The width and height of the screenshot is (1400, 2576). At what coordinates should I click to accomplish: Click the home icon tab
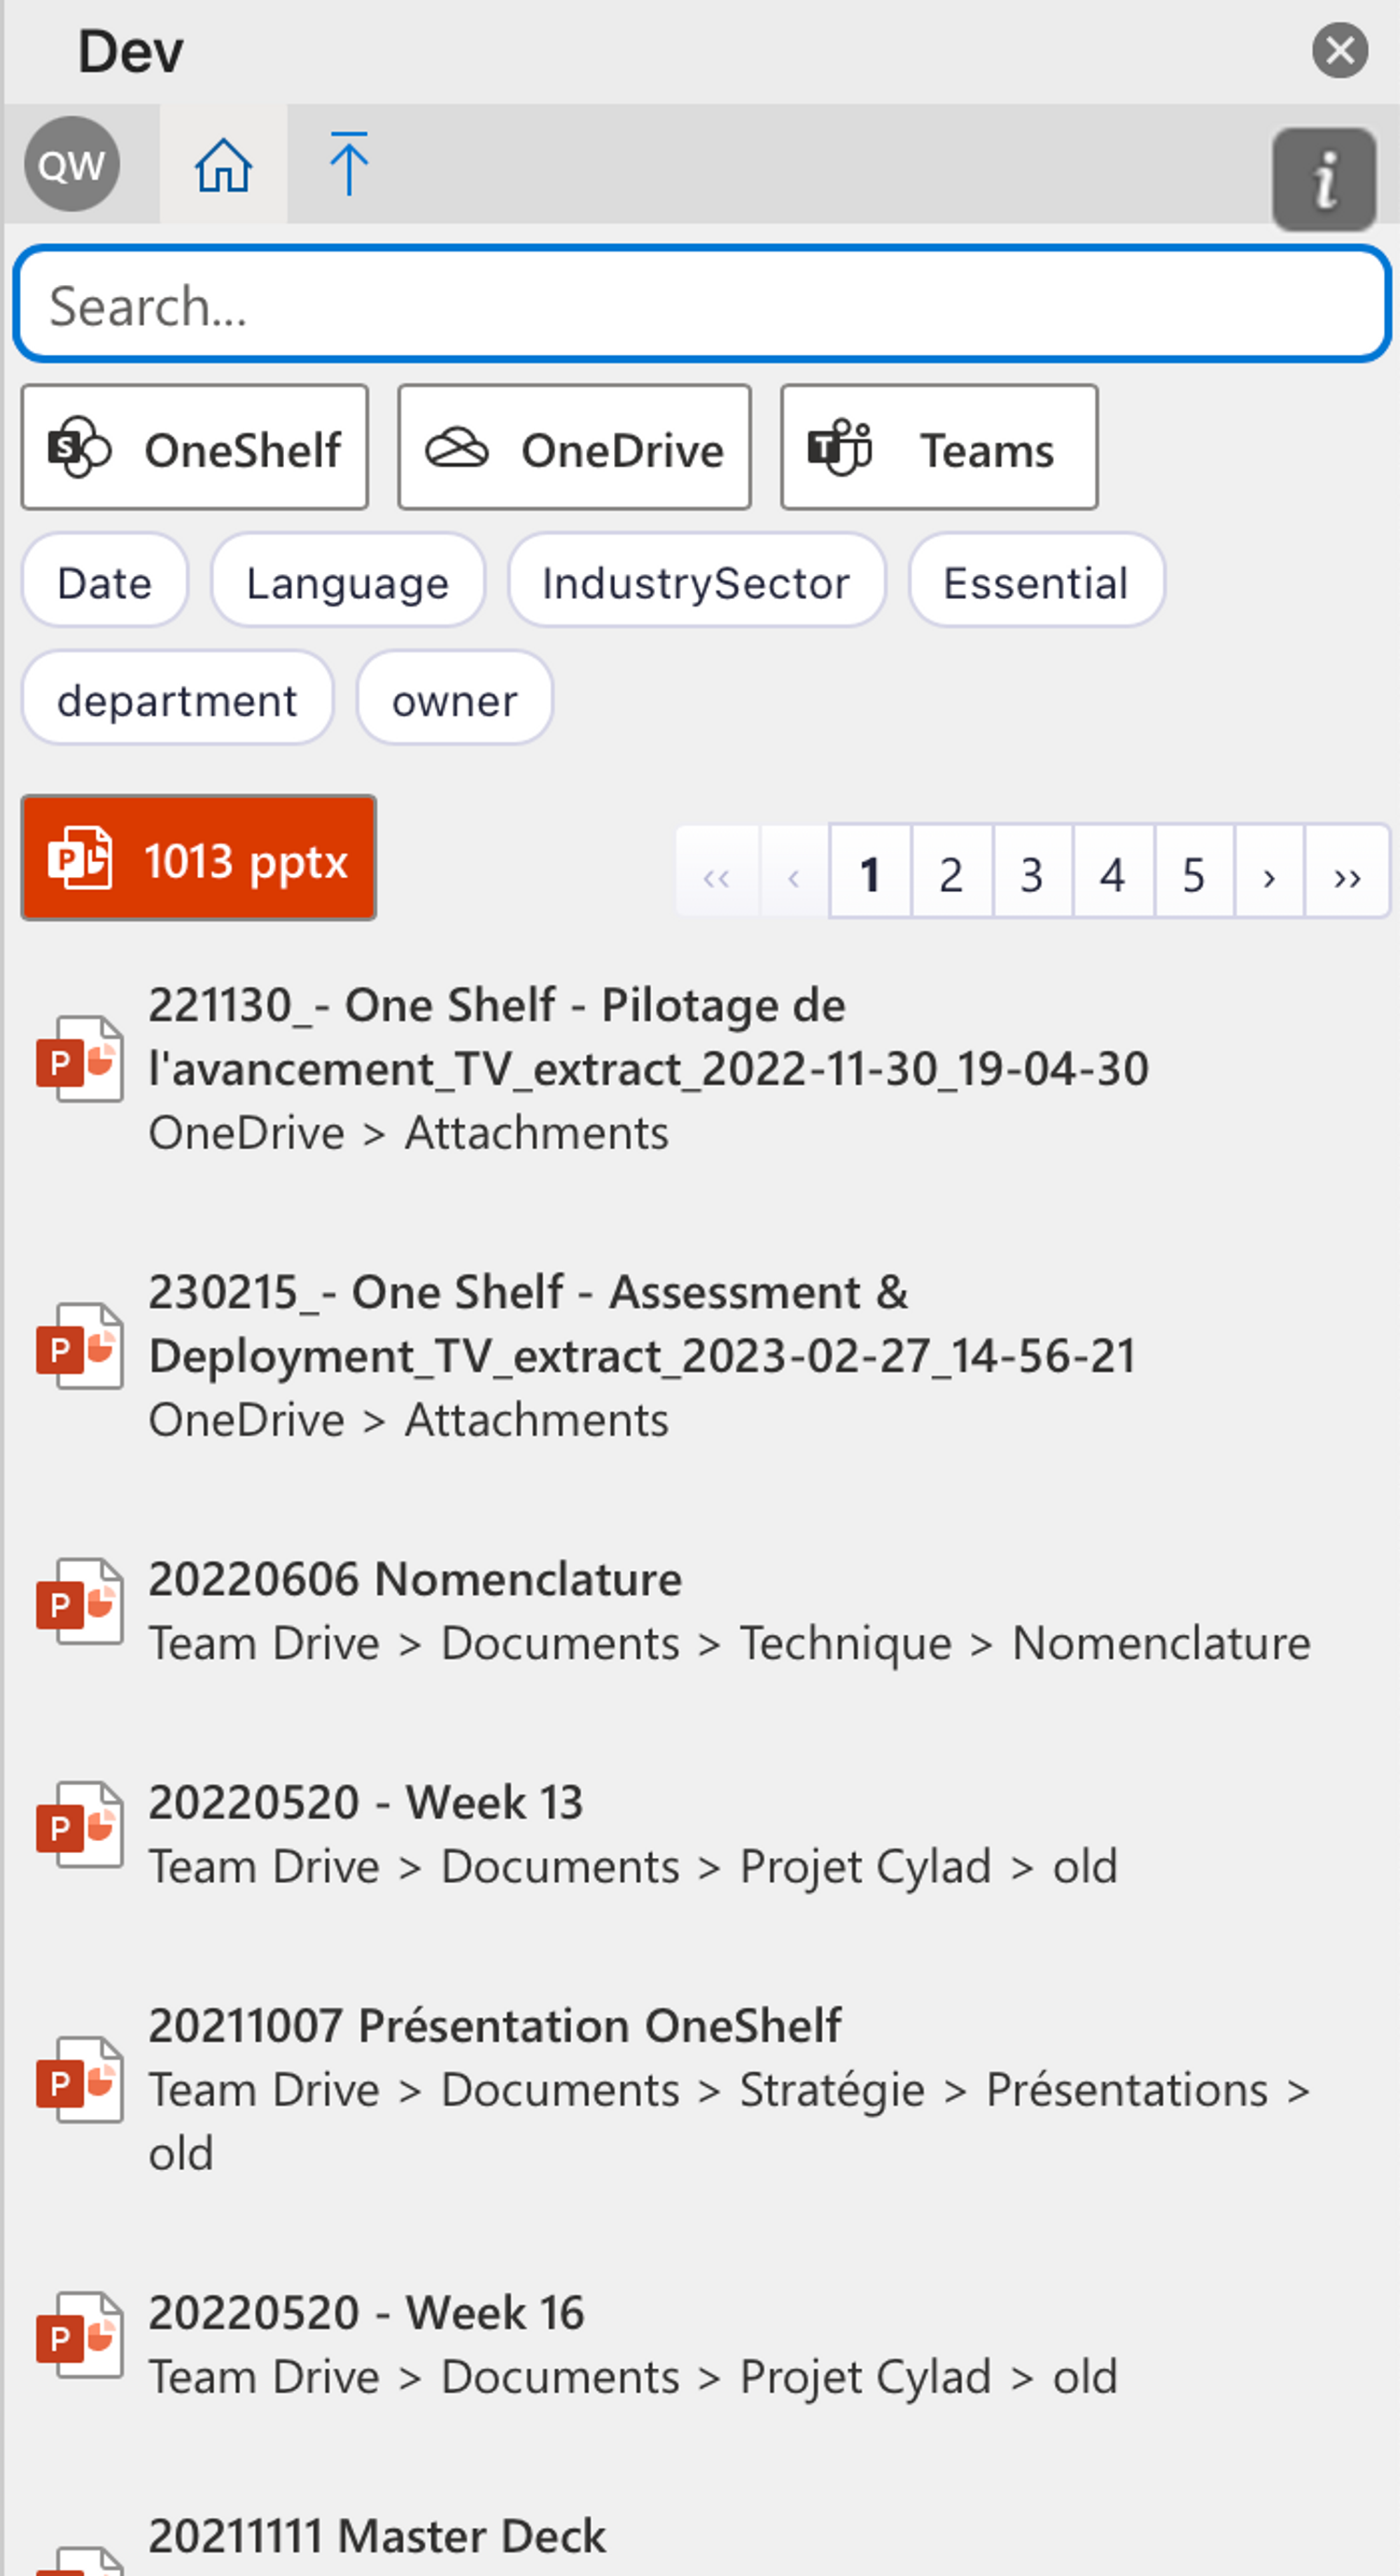(x=223, y=165)
